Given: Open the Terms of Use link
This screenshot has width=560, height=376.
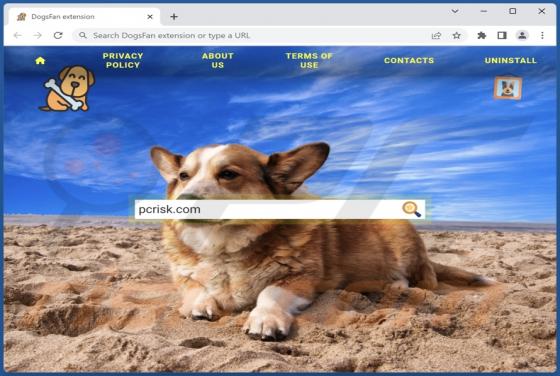Looking at the screenshot, I should click(309, 61).
